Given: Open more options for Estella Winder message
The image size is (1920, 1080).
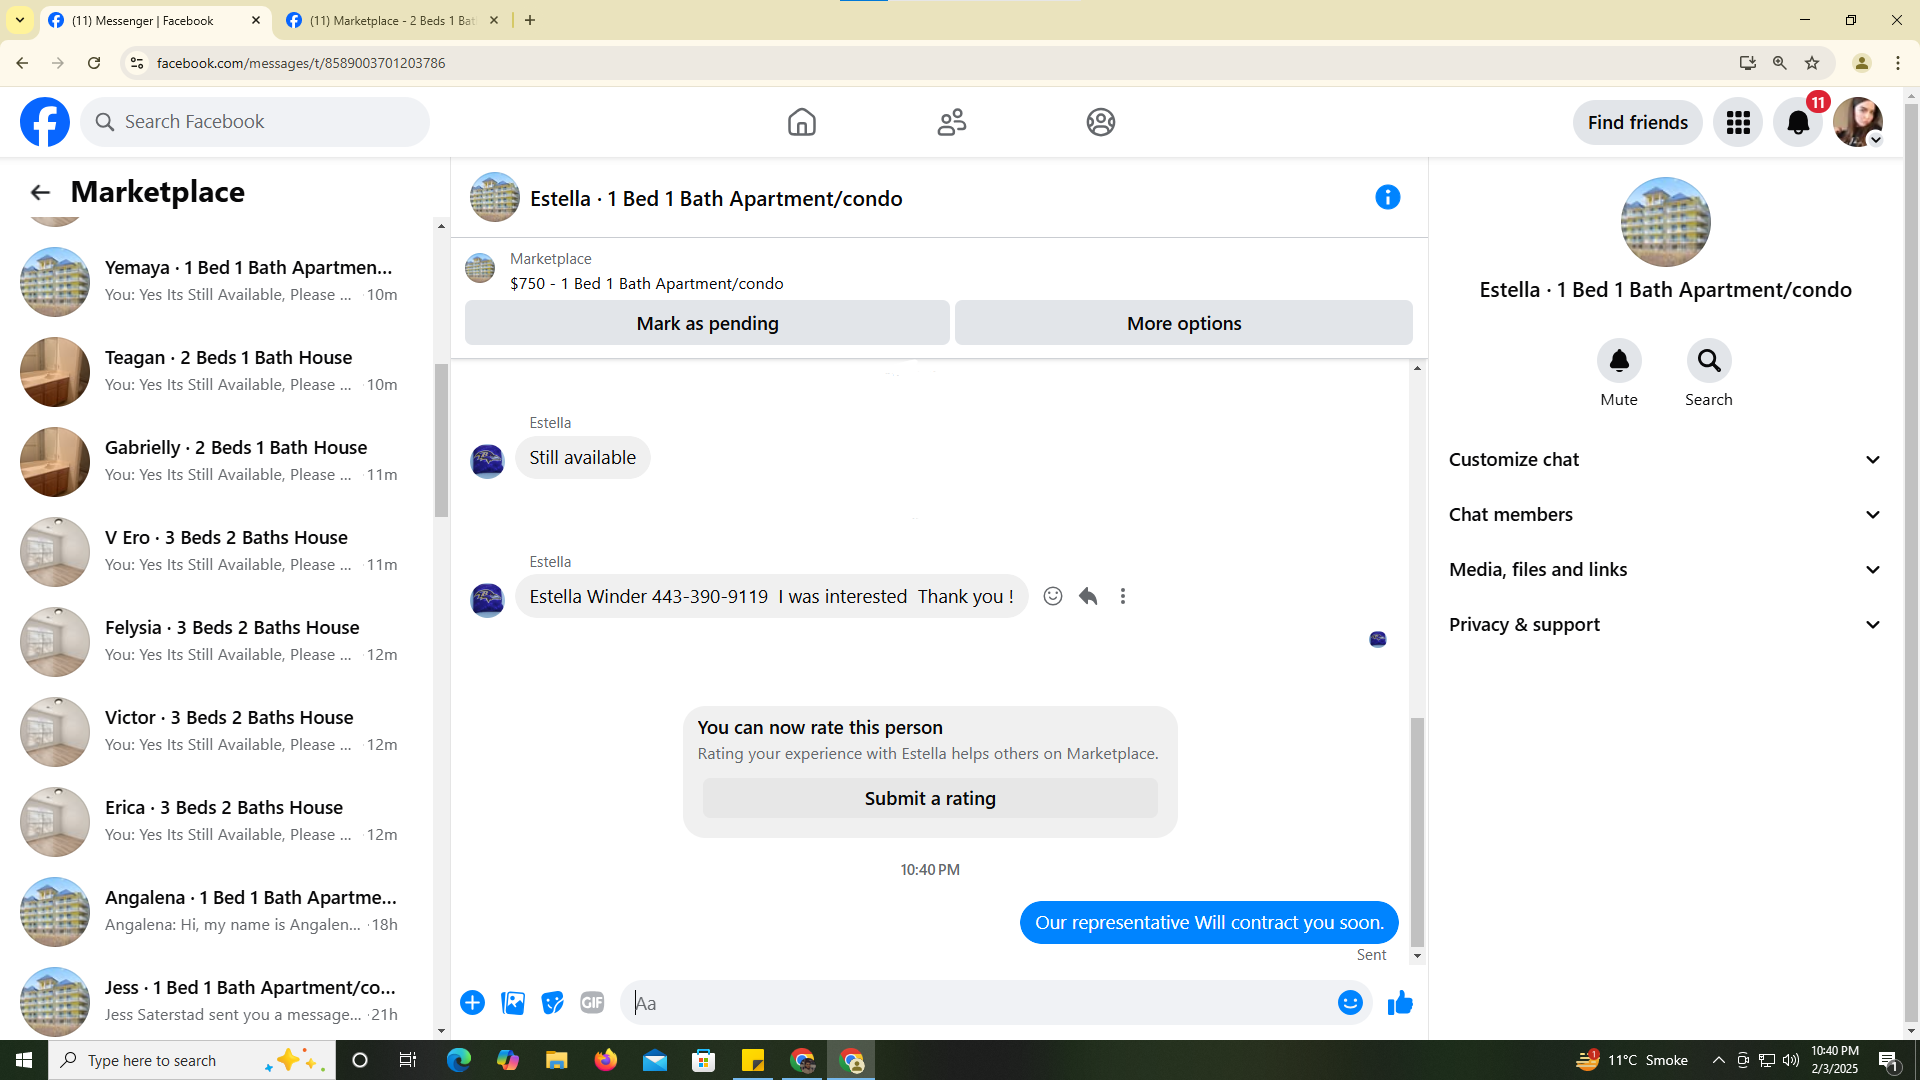Looking at the screenshot, I should point(1123,596).
